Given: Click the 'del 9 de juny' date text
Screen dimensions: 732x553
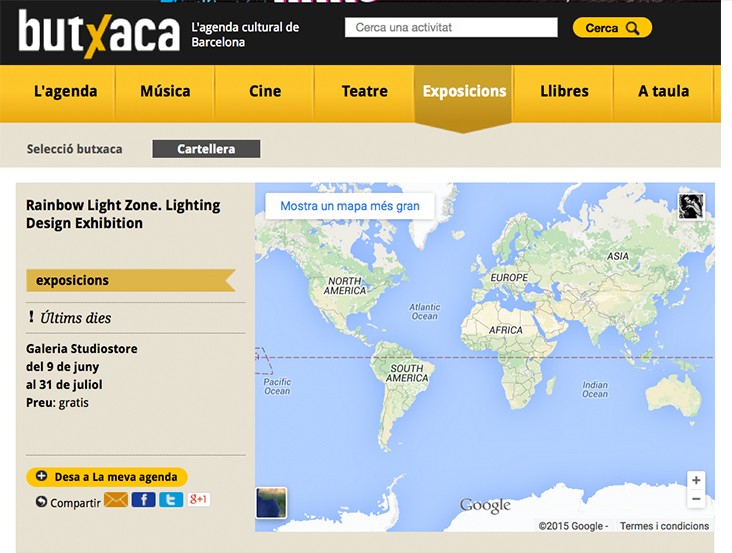Looking at the screenshot, I should (x=63, y=367).
